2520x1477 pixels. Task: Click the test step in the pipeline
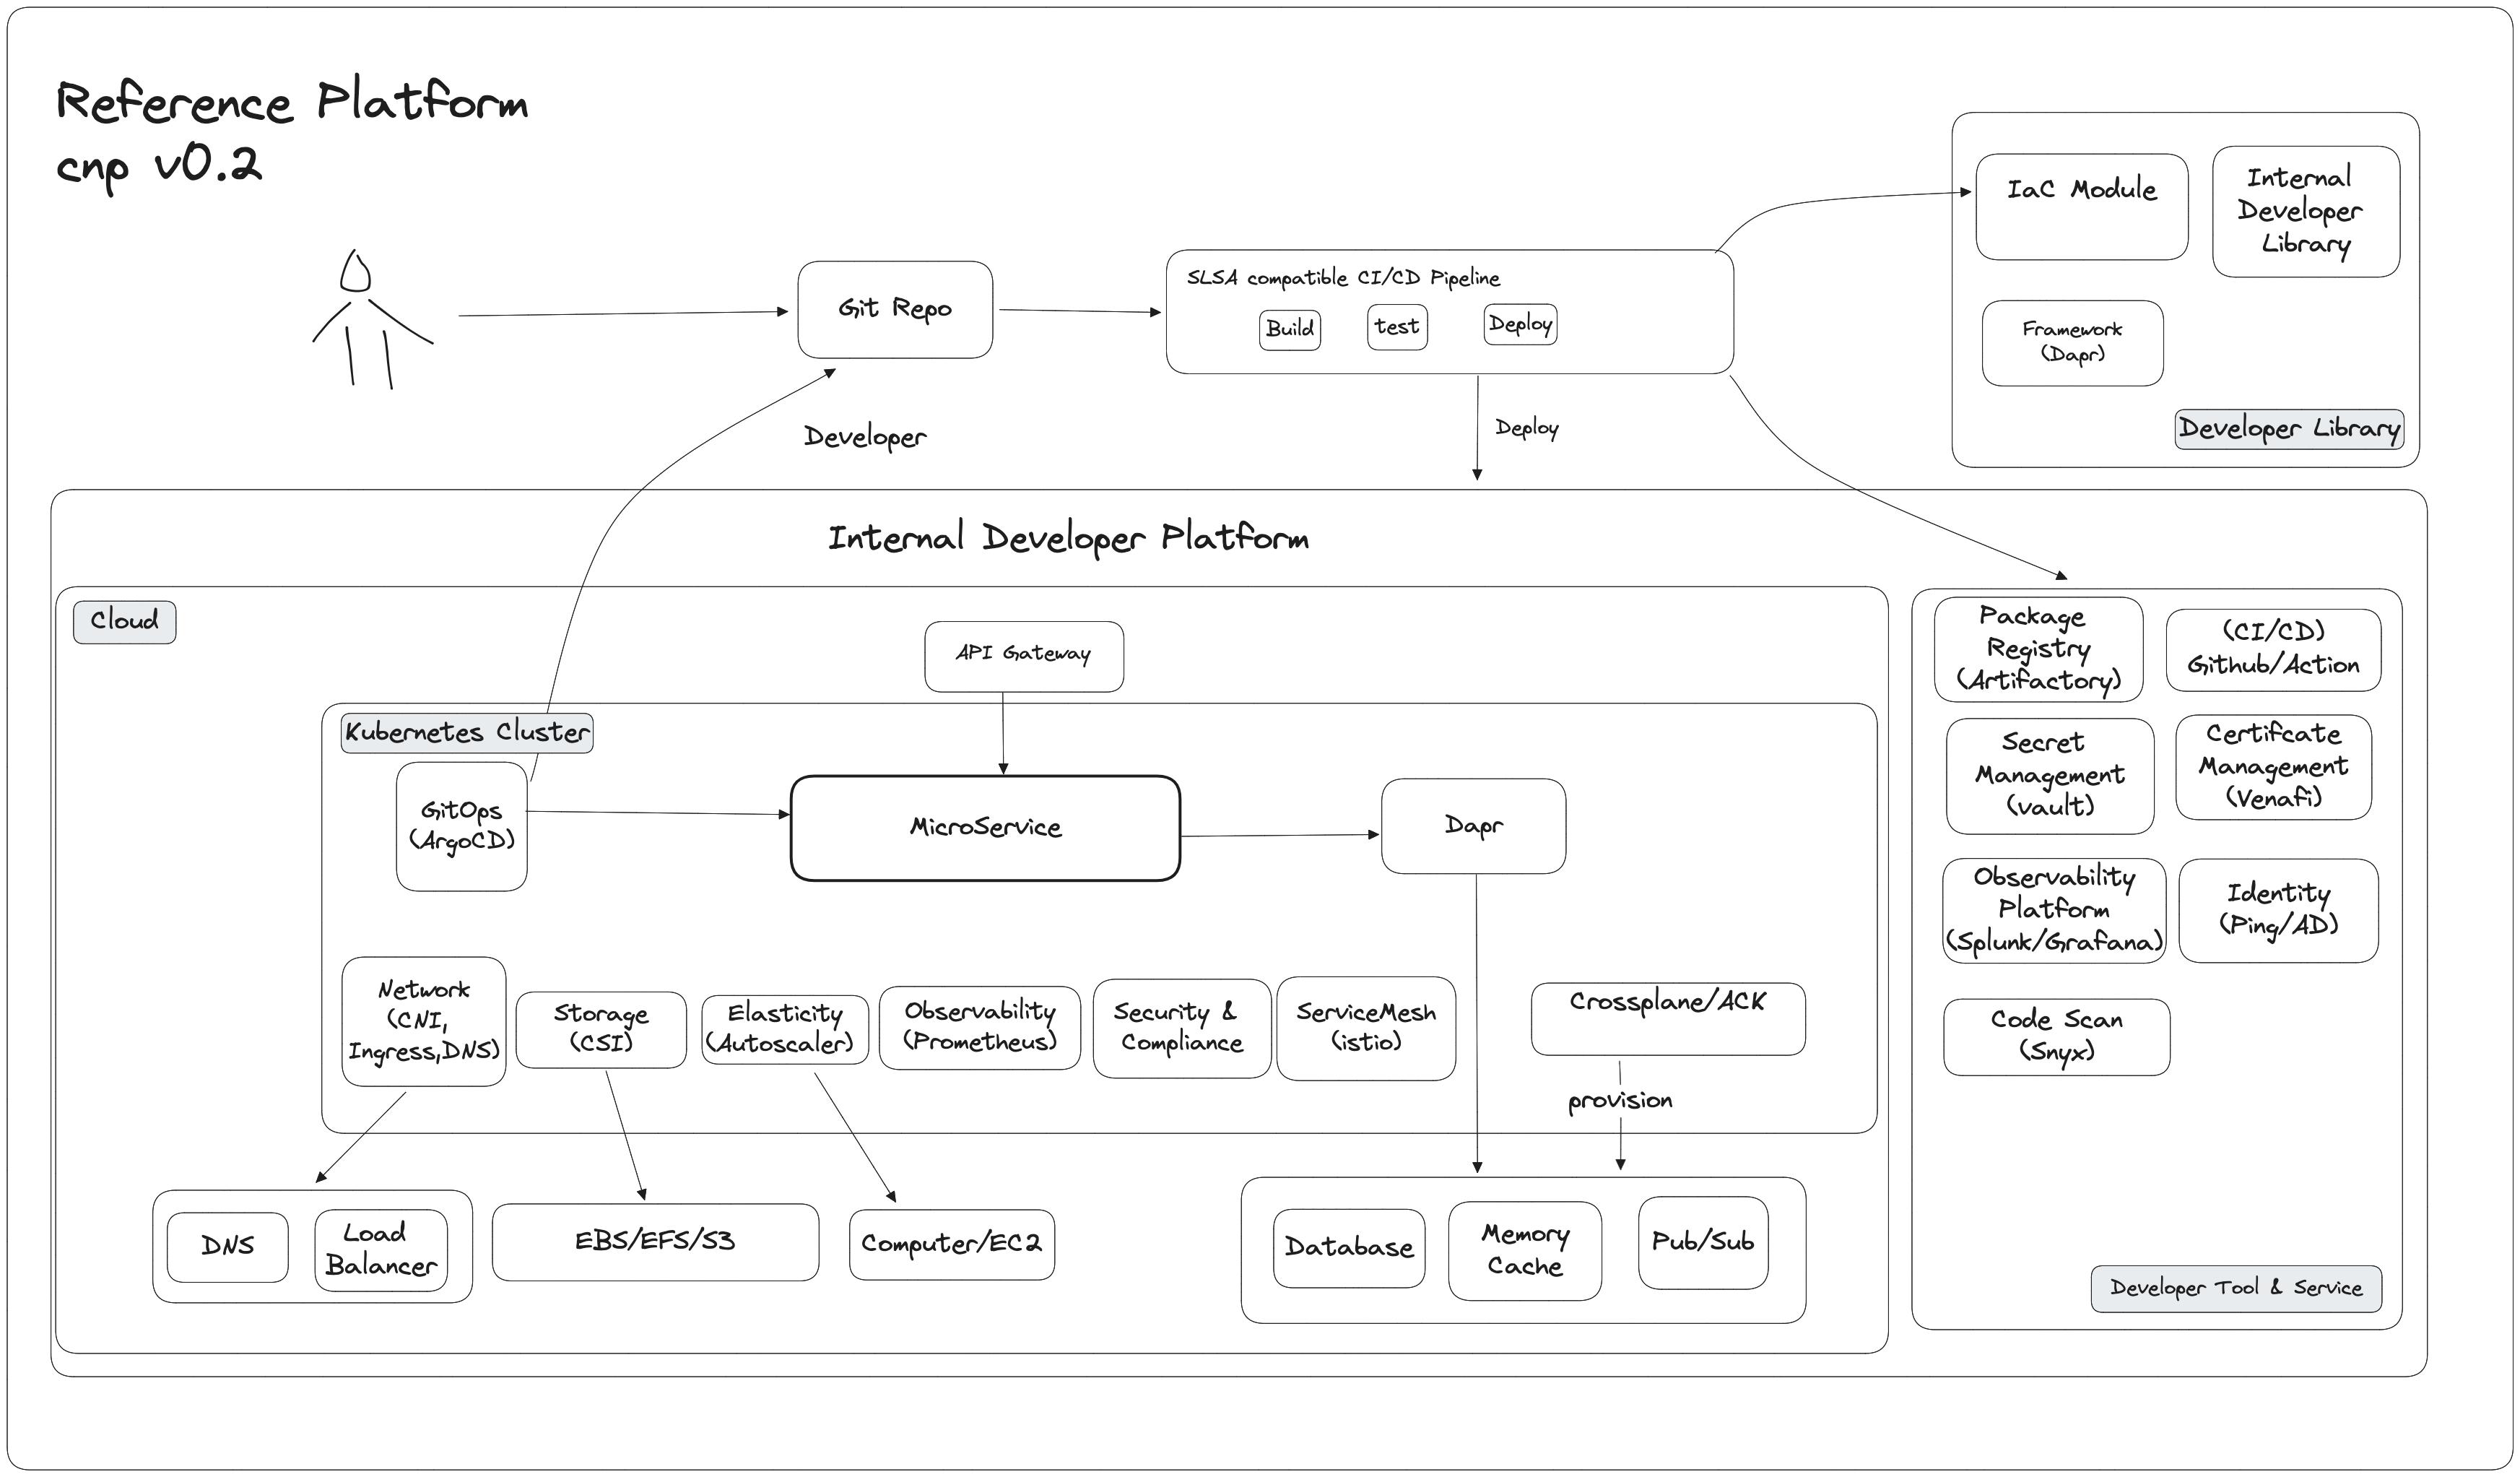(x=1397, y=327)
